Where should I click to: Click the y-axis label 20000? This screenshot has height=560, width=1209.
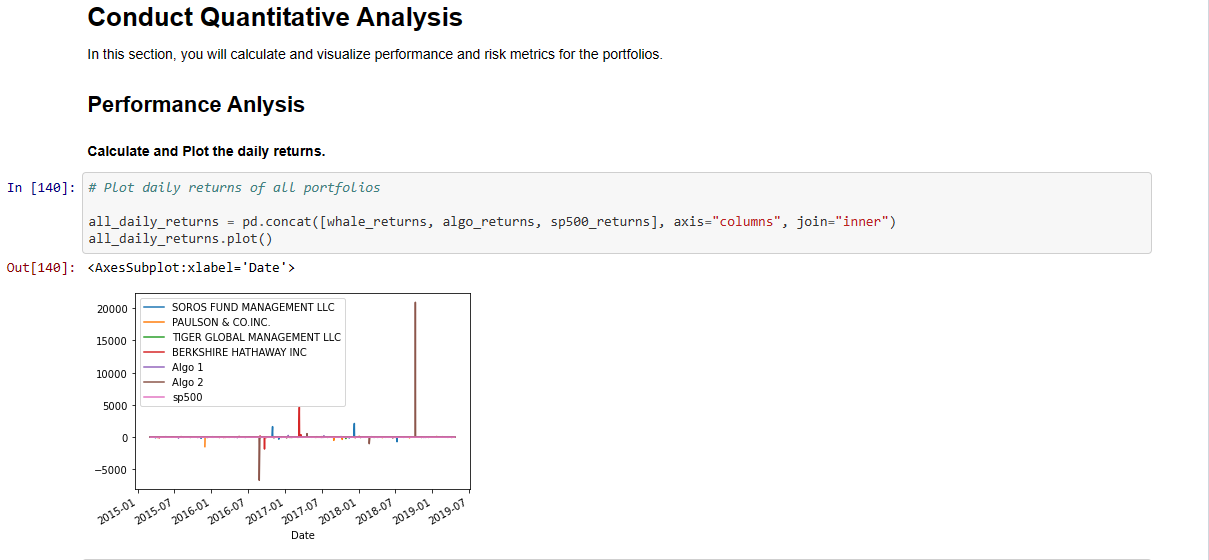(x=110, y=309)
